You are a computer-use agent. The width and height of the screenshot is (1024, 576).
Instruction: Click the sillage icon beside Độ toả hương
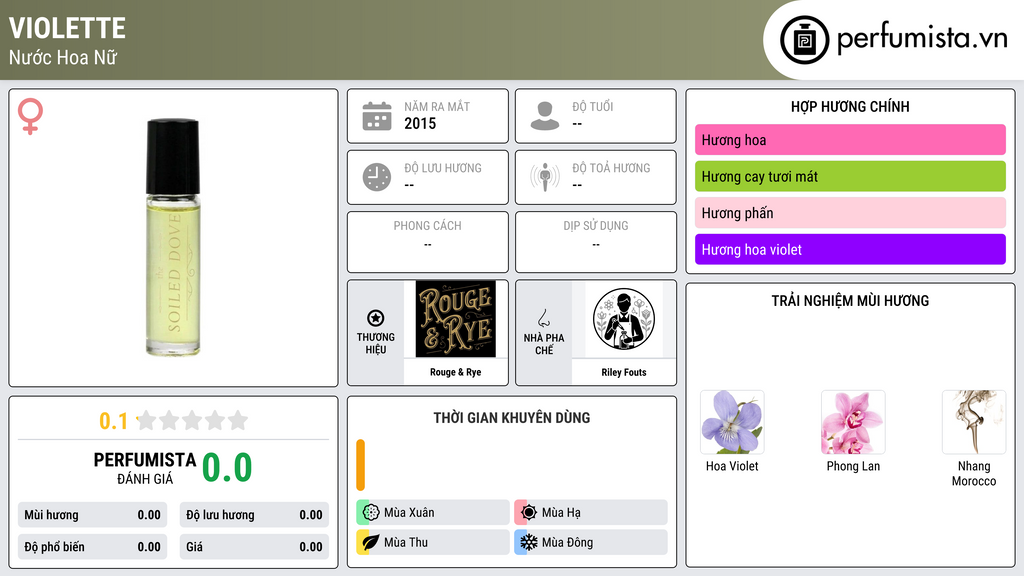tap(545, 178)
